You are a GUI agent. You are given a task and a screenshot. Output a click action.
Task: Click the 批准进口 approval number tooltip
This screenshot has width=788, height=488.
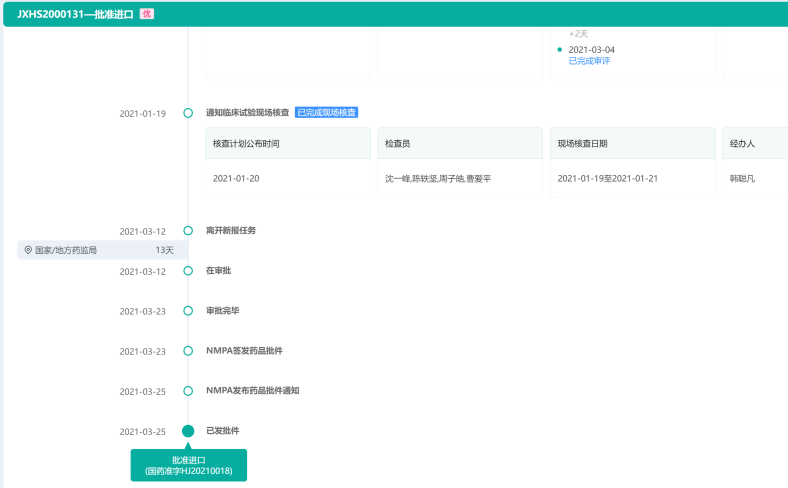tap(188, 465)
